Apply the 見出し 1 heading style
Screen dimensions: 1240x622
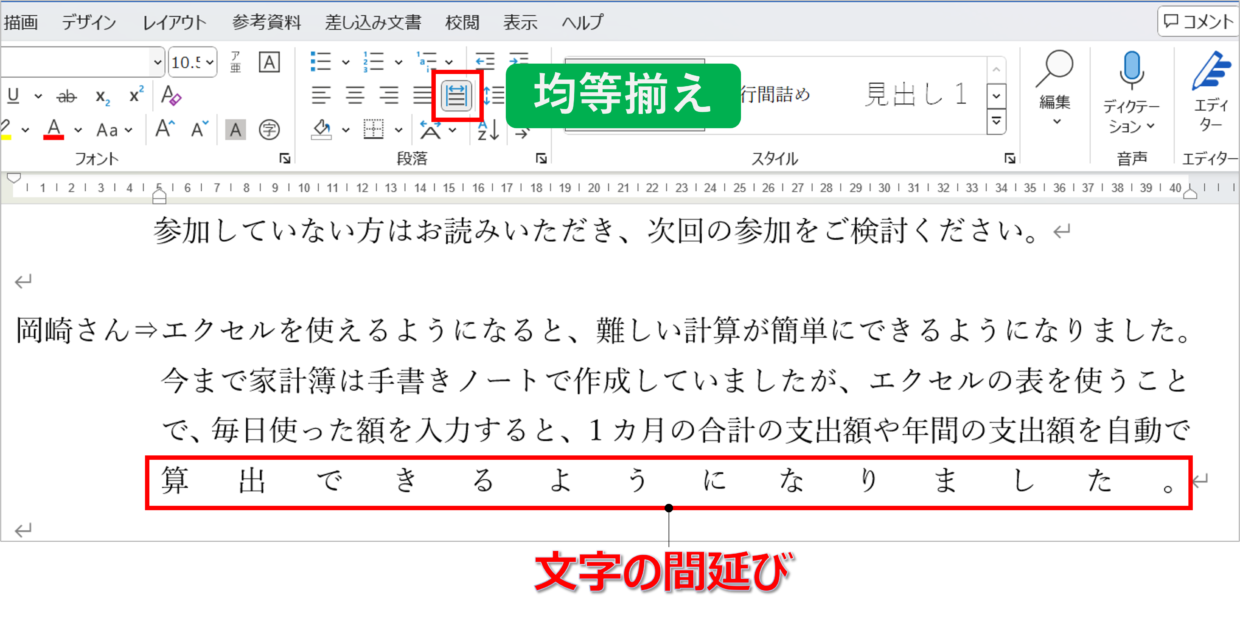[x=916, y=95]
